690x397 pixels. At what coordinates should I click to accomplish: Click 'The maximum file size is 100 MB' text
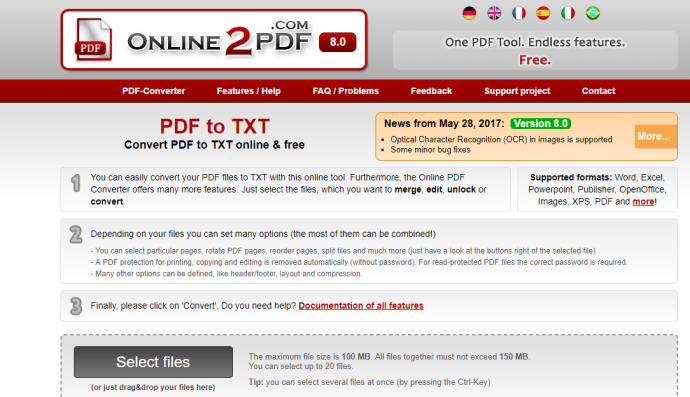coord(310,357)
